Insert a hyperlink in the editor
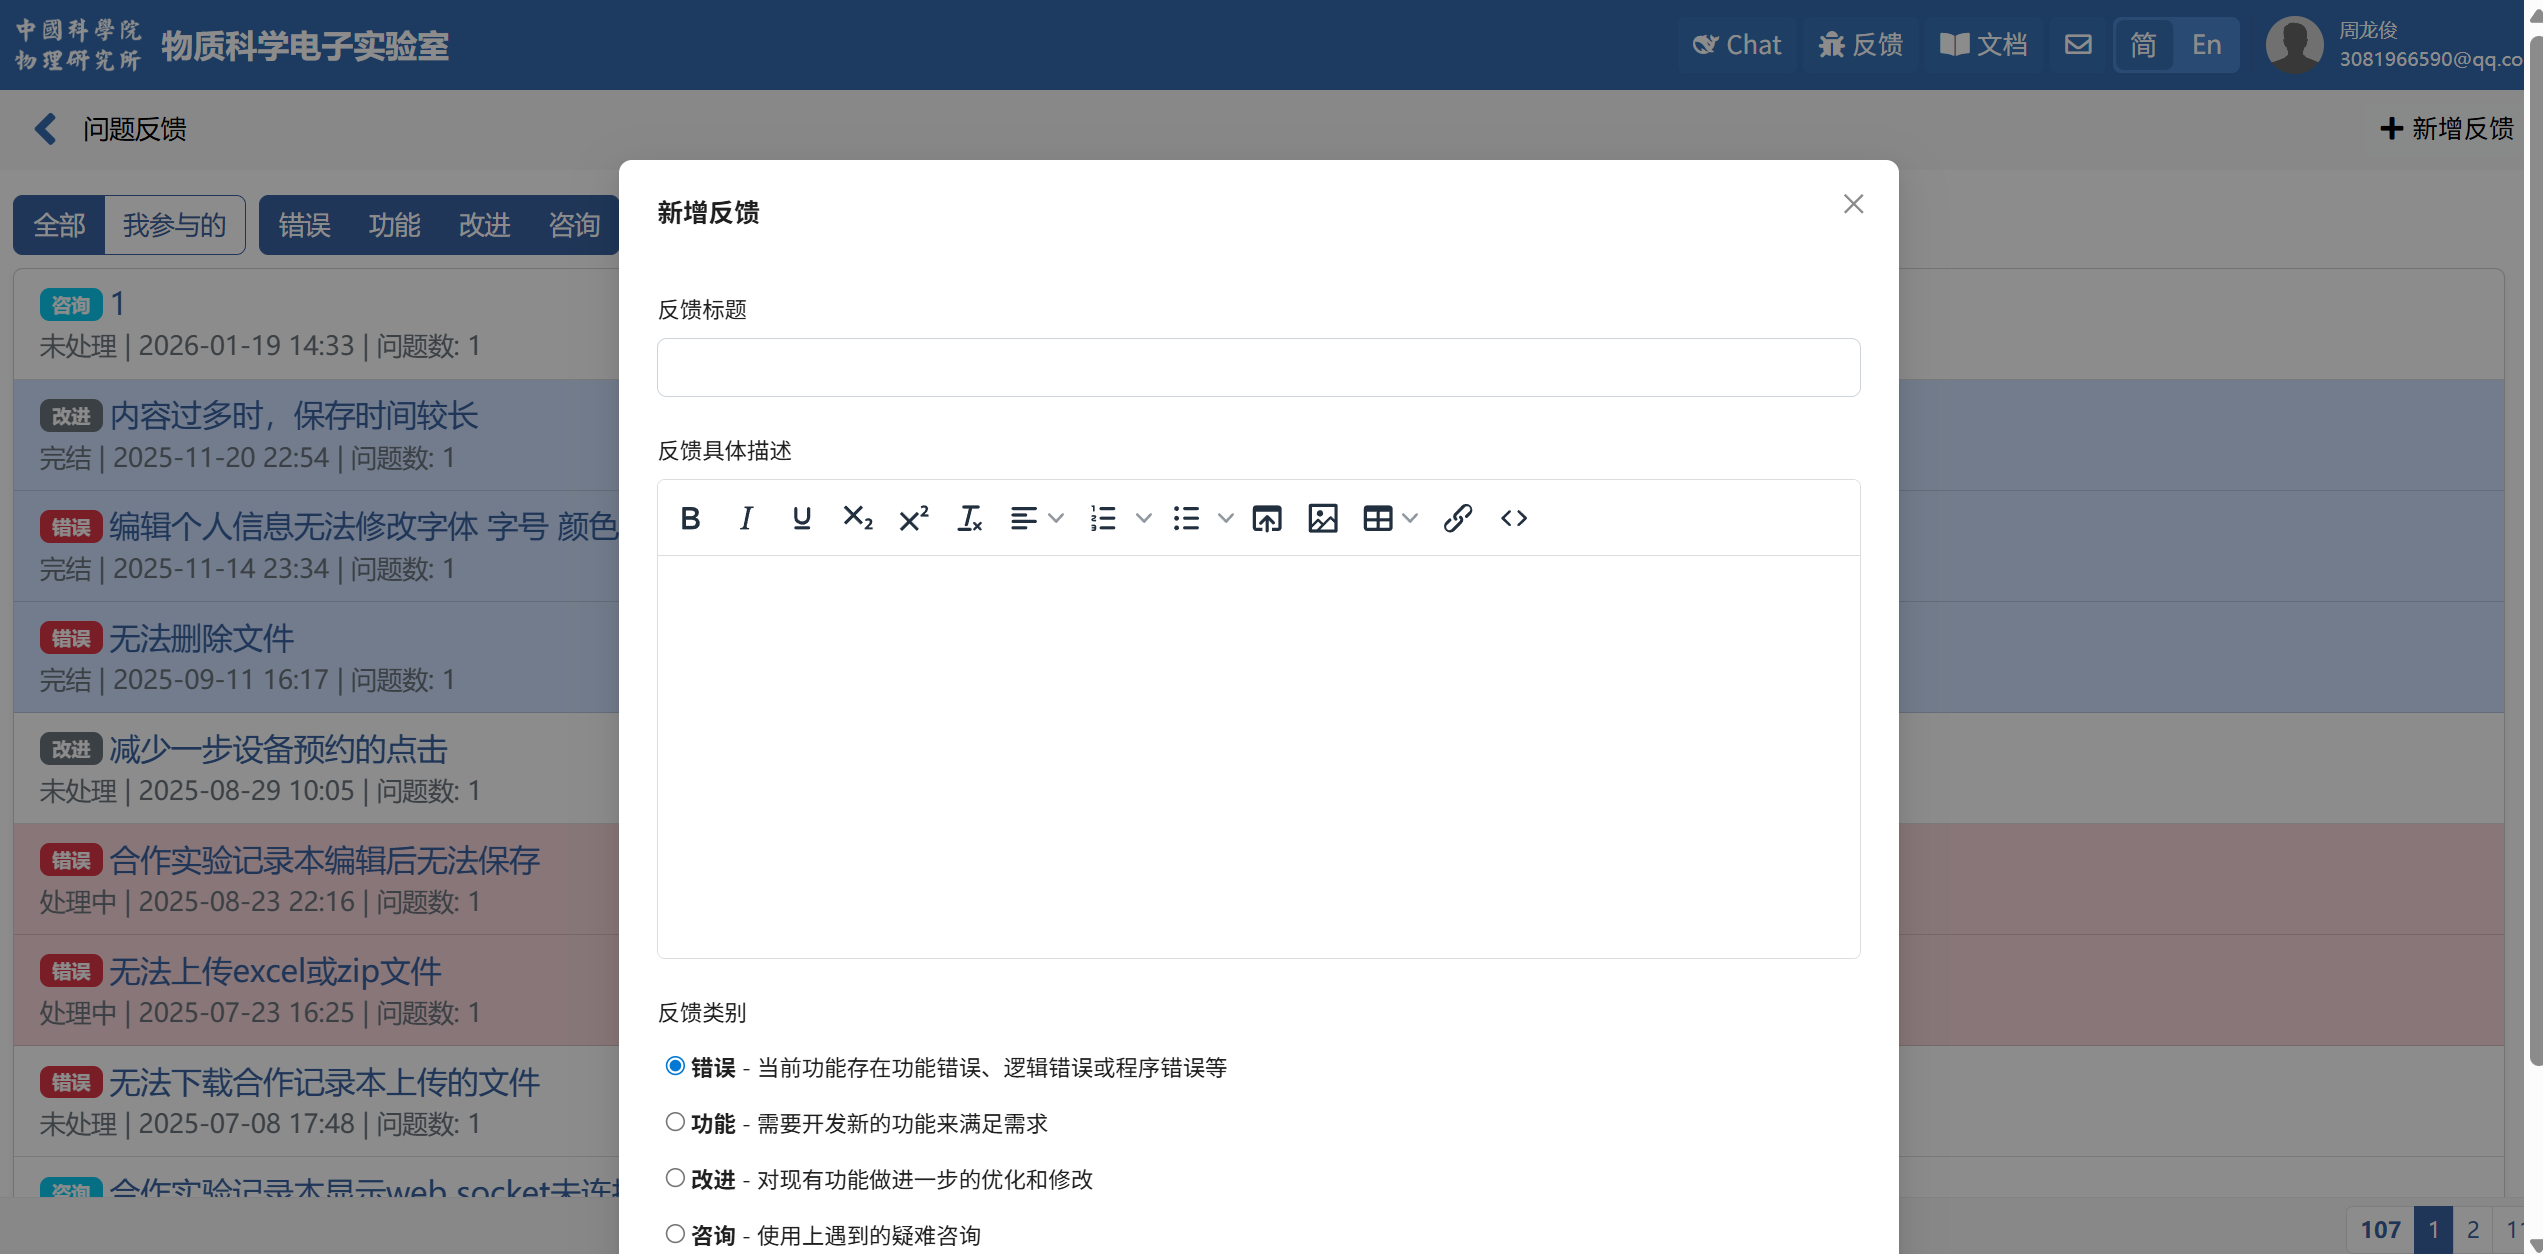The width and height of the screenshot is (2543, 1254). 1457,518
